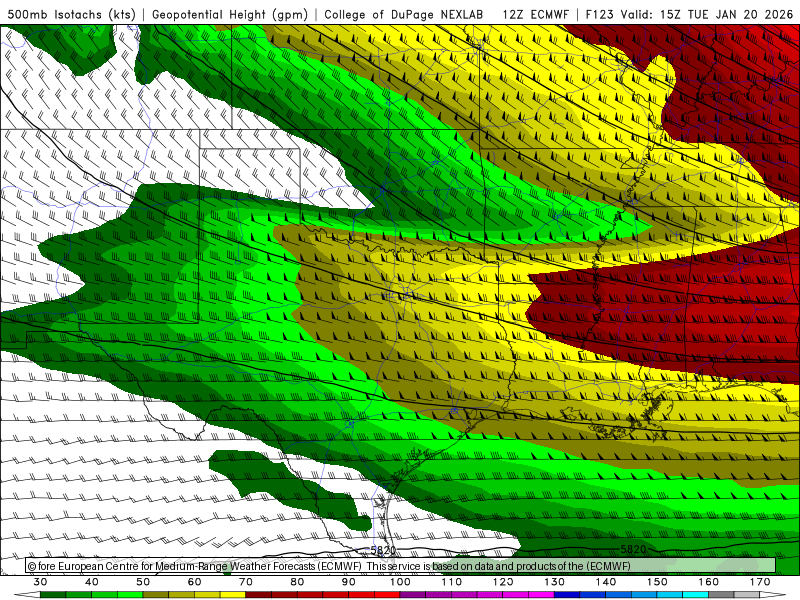Click the olive 50-55 kt legend swatch
The width and height of the screenshot is (800, 600).
pyautogui.click(x=156, y=595)
